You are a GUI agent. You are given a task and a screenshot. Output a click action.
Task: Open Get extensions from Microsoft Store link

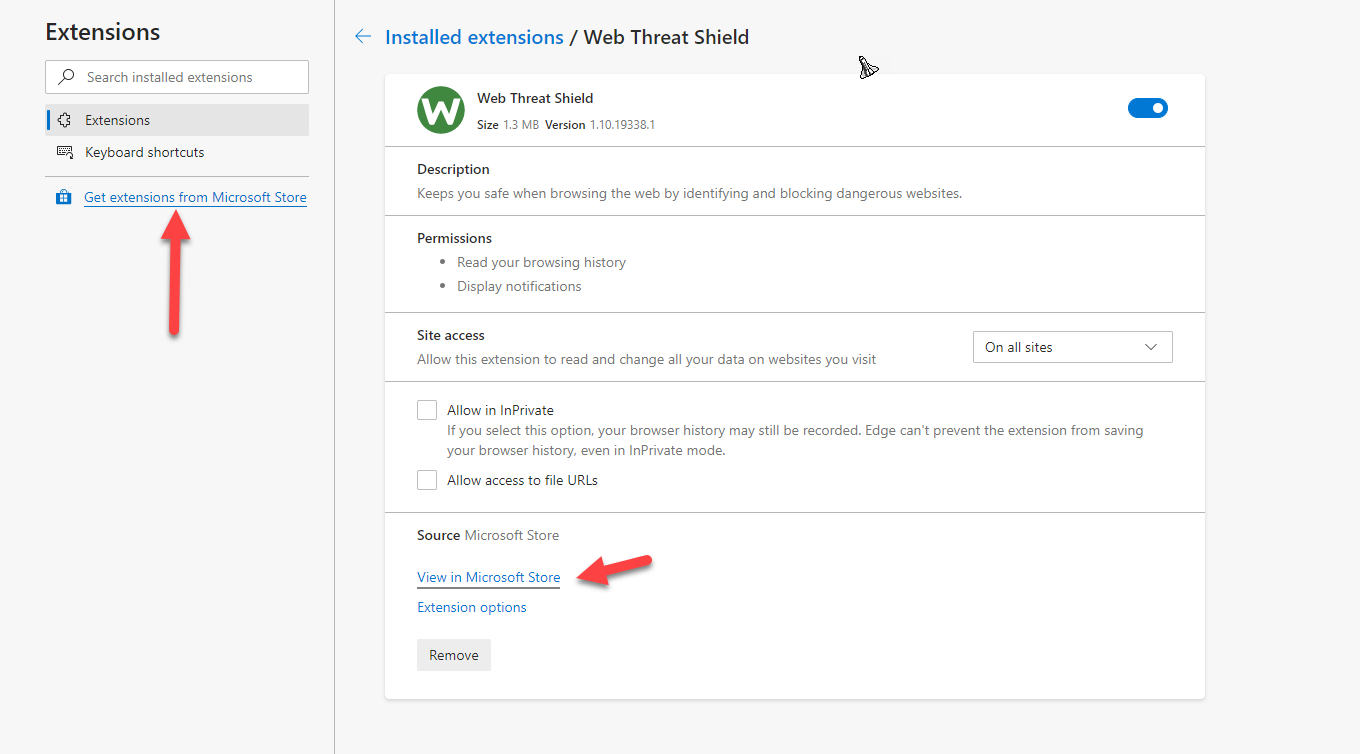[x=195, y=197]
